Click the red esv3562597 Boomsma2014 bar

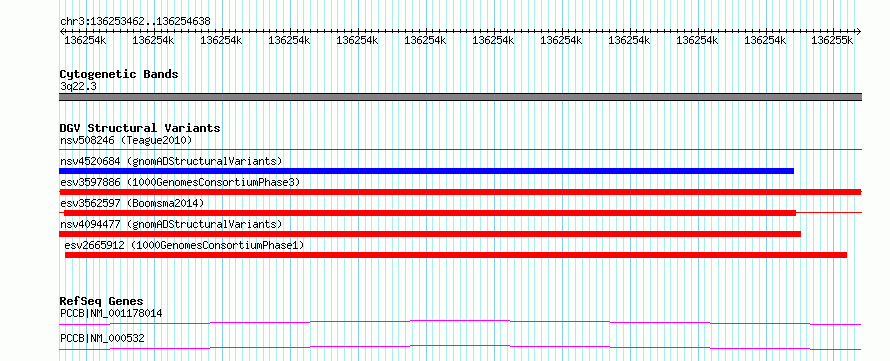tap(430, 213)
